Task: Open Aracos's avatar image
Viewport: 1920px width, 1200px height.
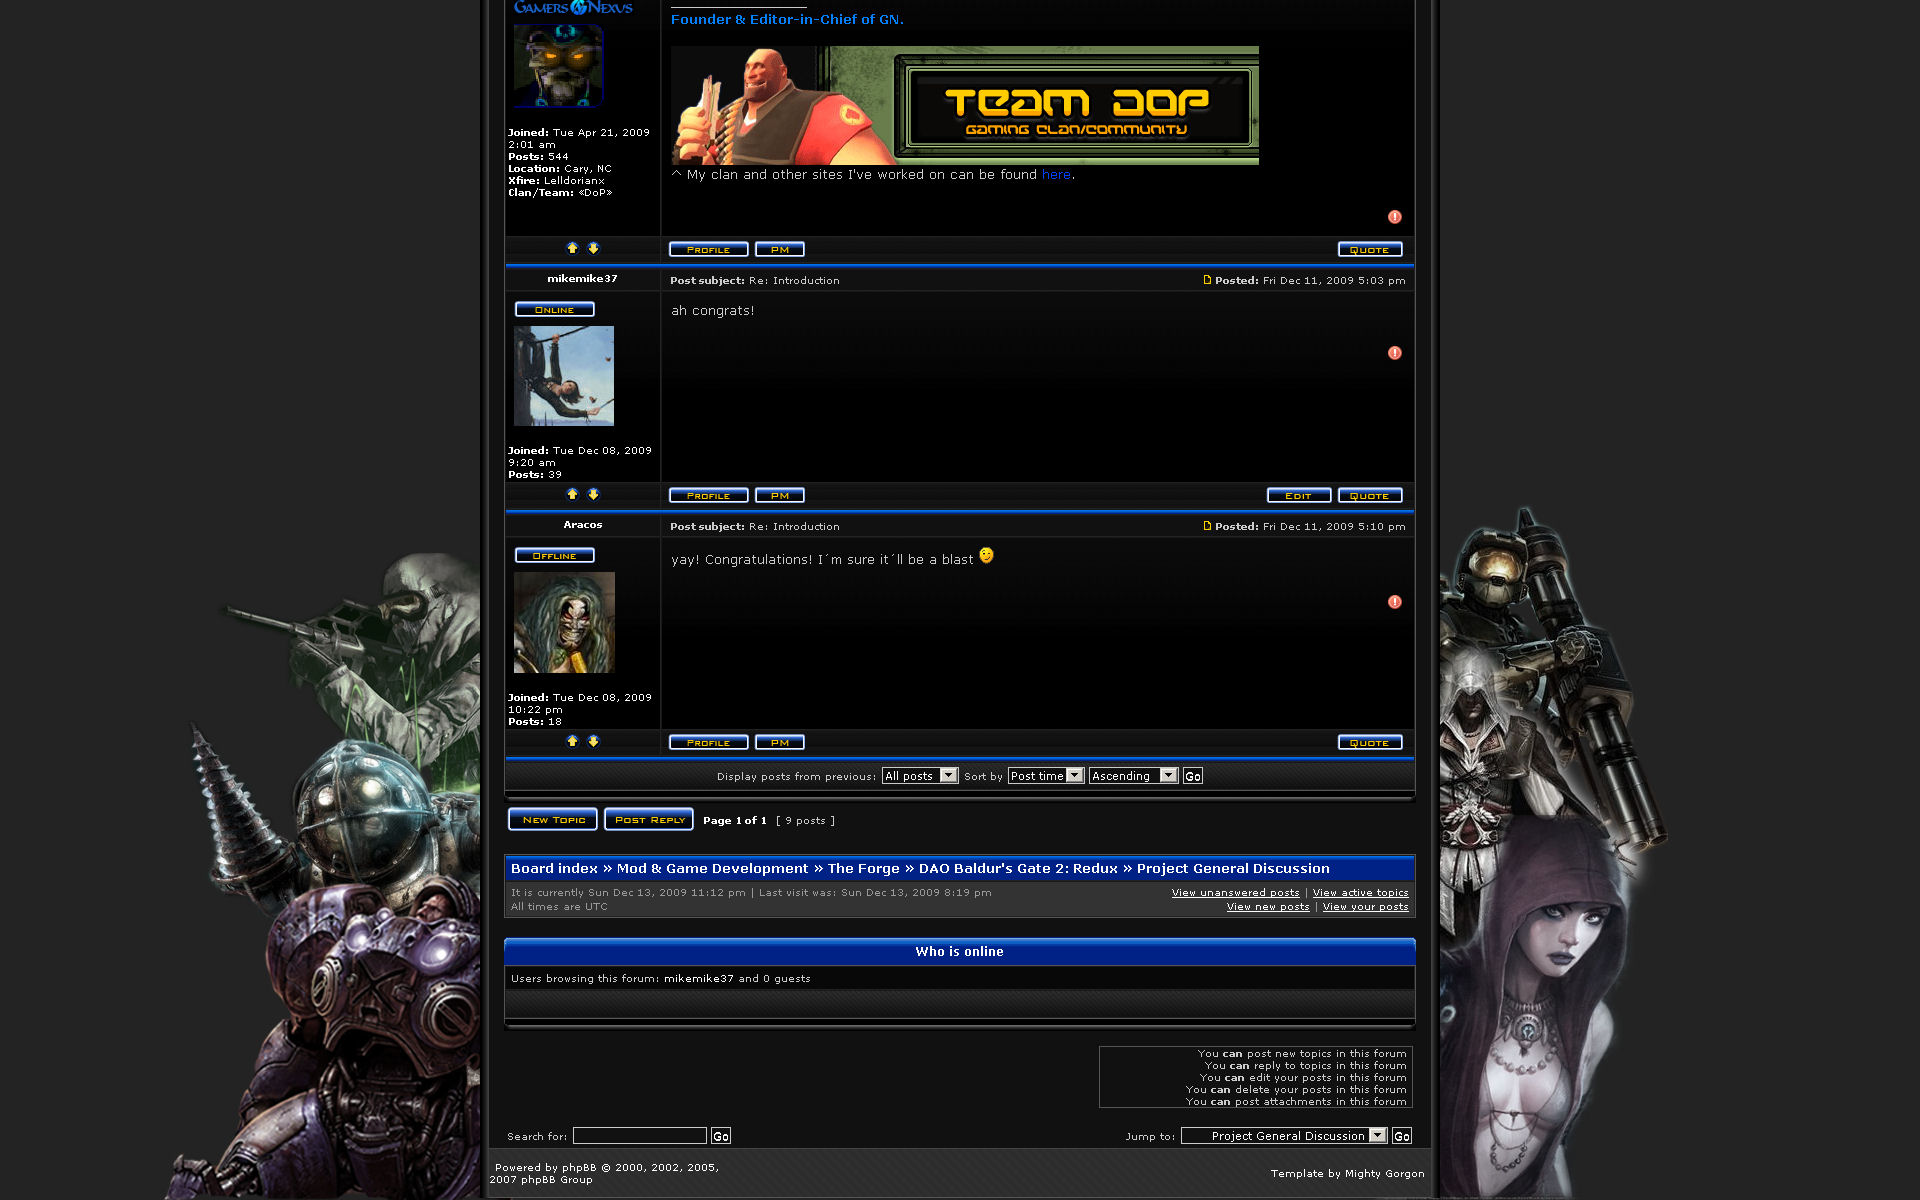Action: point(564,622)
